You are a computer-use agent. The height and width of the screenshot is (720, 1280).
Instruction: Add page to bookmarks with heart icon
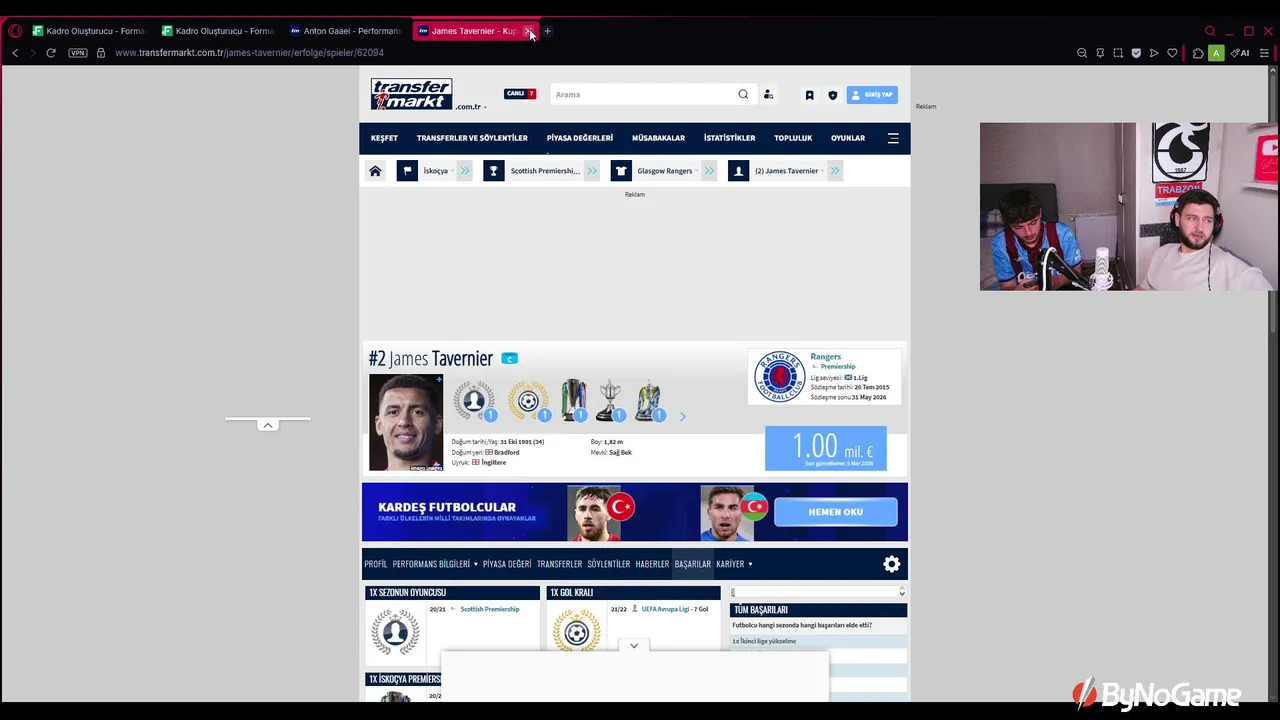1172,53
